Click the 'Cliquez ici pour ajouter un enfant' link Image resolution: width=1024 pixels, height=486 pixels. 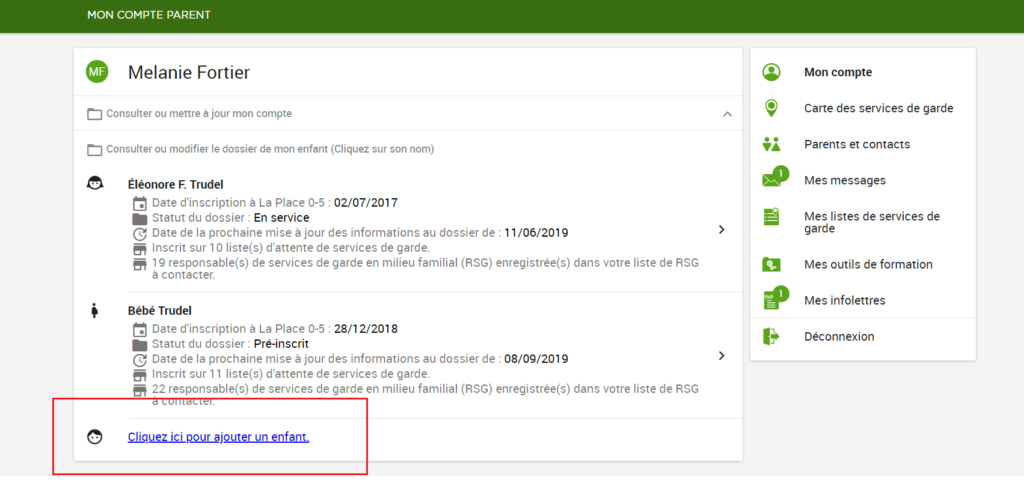218,437
